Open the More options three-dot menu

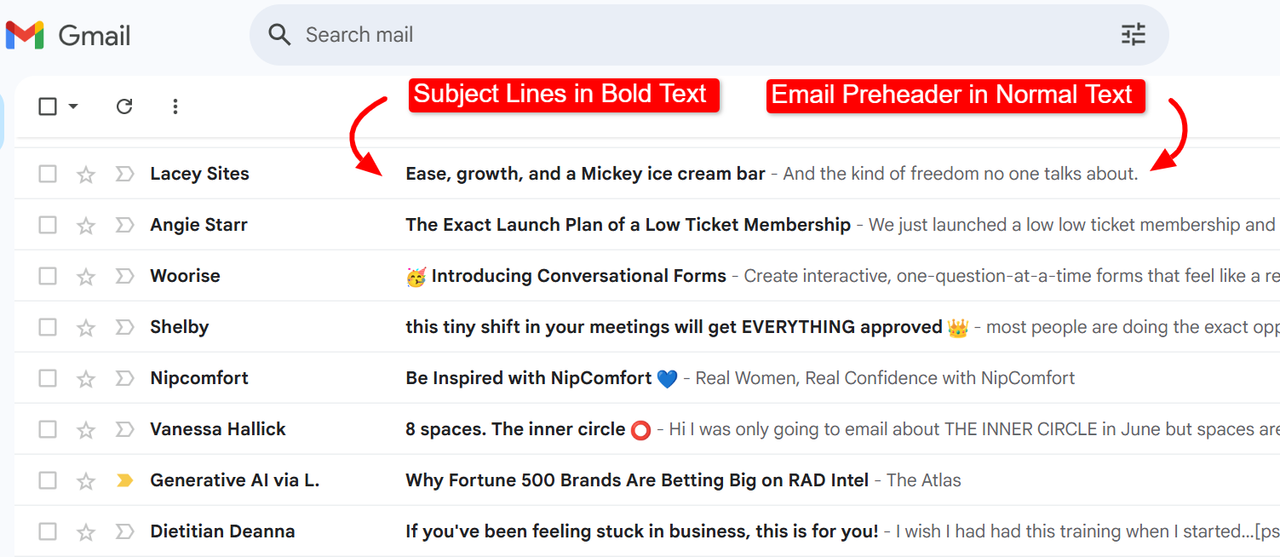click(175, 106)
